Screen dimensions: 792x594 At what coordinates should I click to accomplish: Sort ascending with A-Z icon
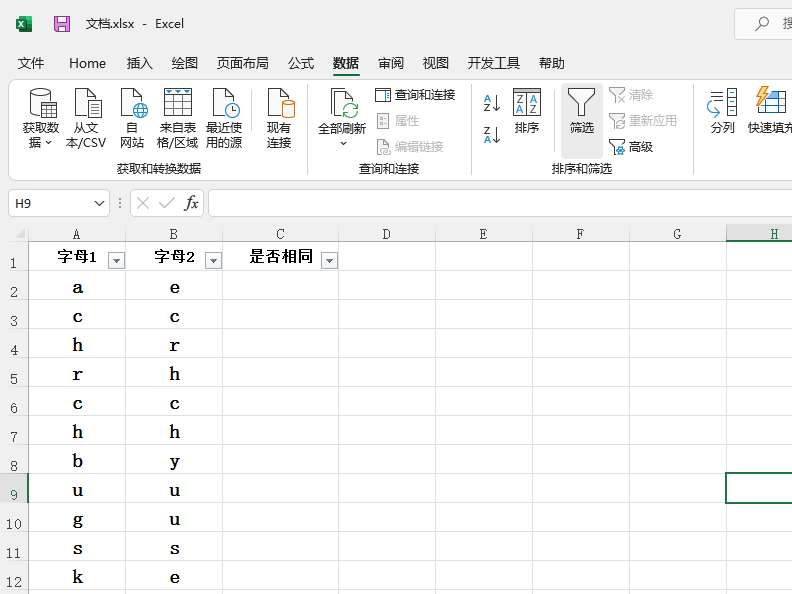tap(491, 103)
